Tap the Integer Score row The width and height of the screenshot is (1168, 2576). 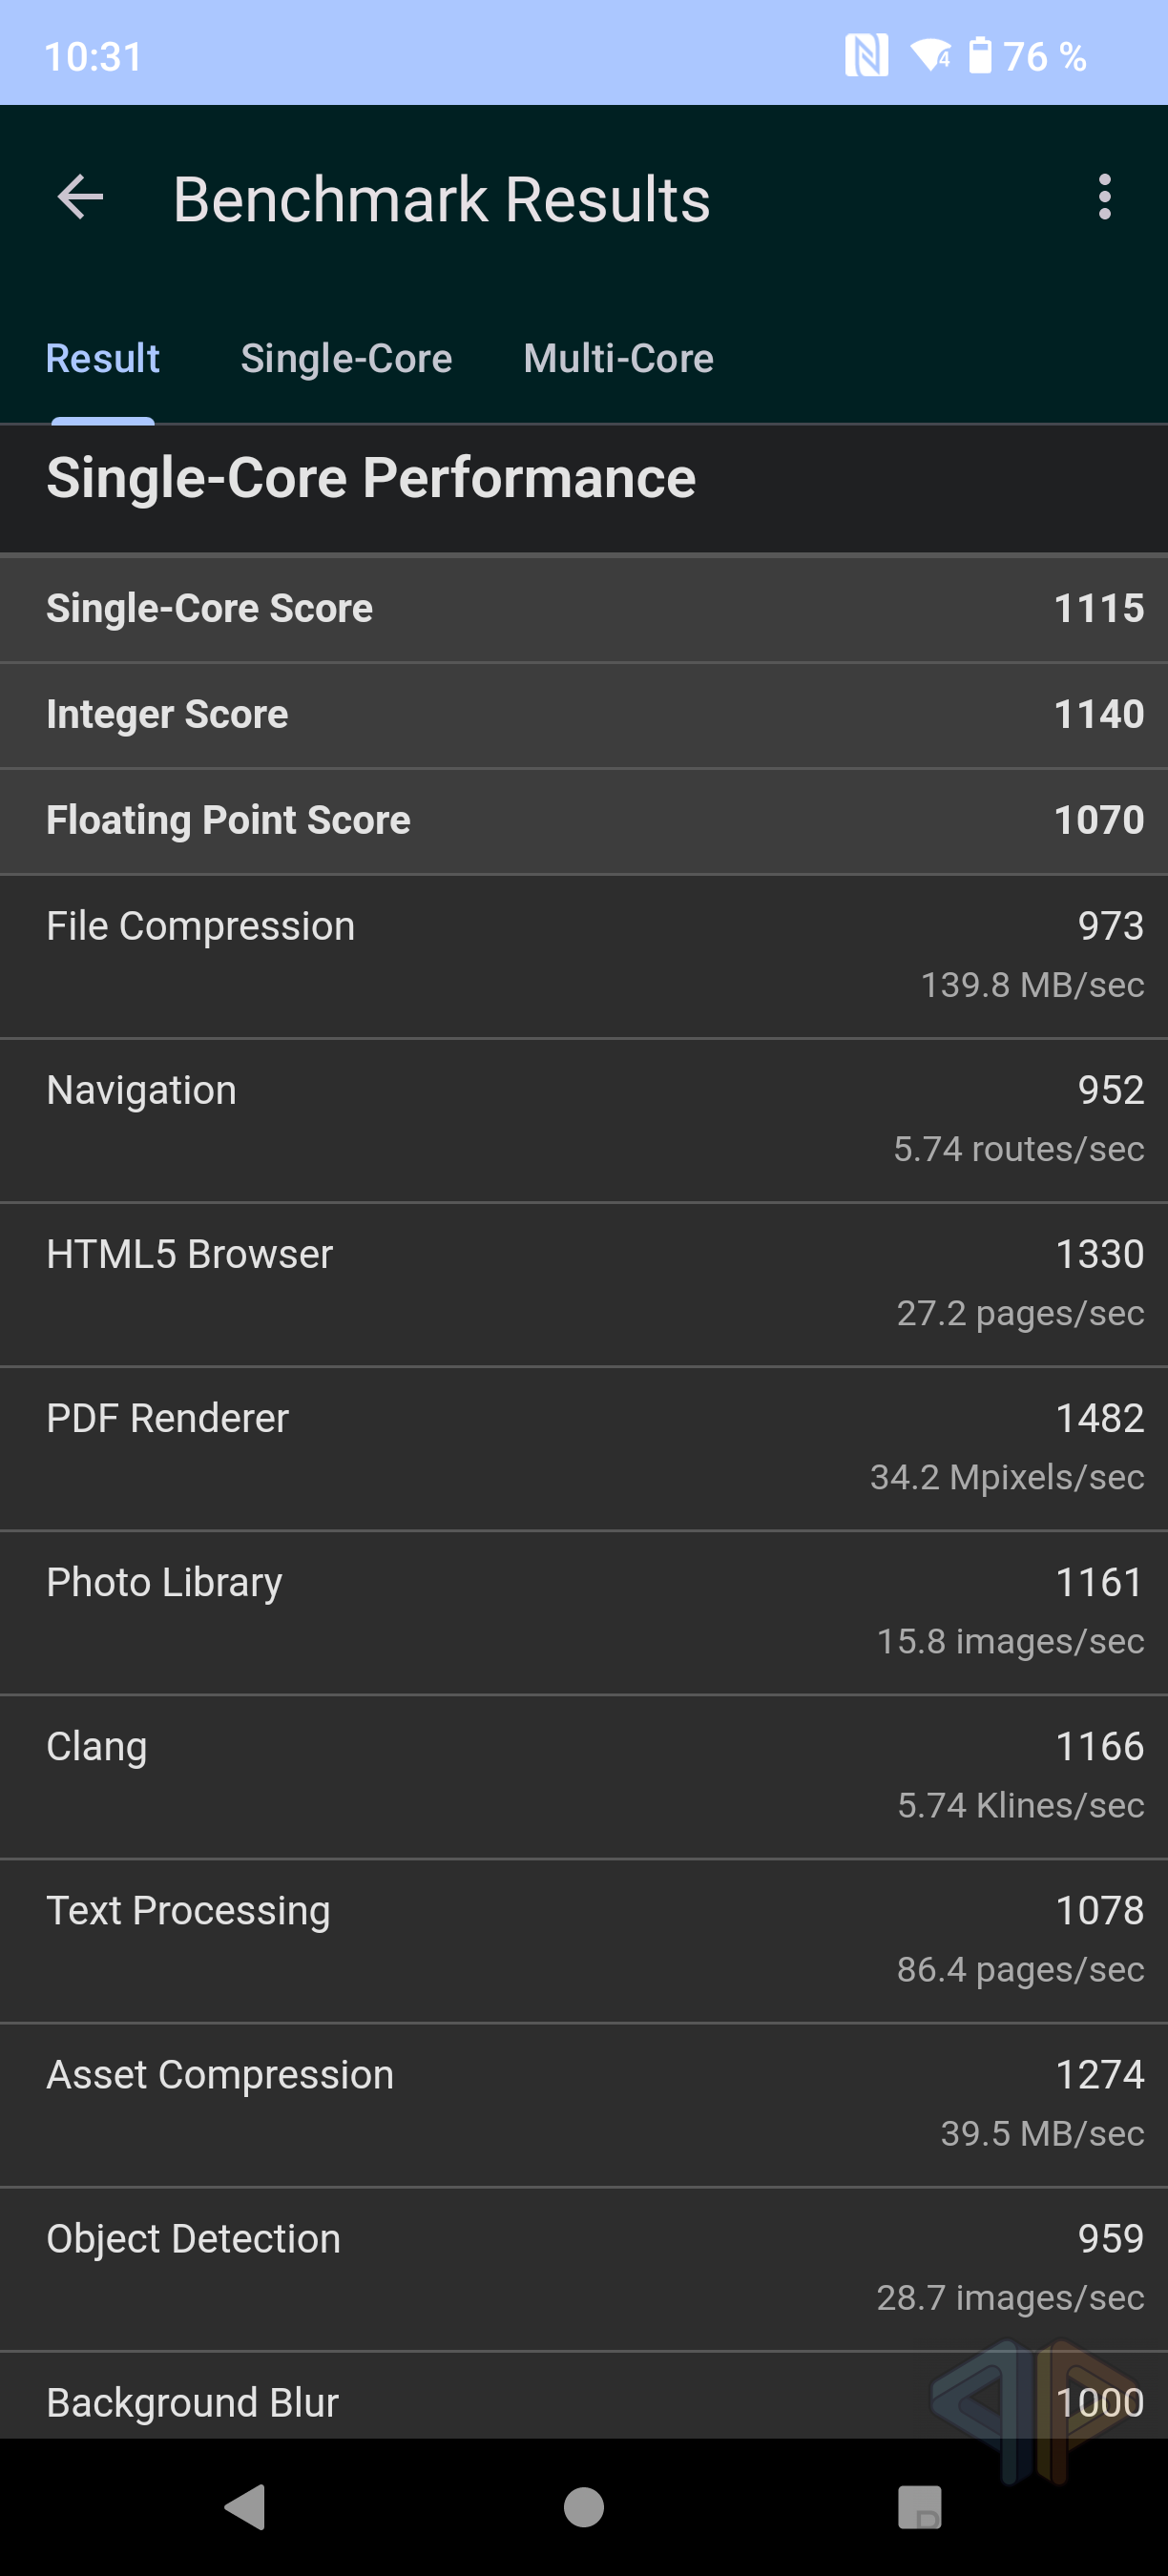584,715
